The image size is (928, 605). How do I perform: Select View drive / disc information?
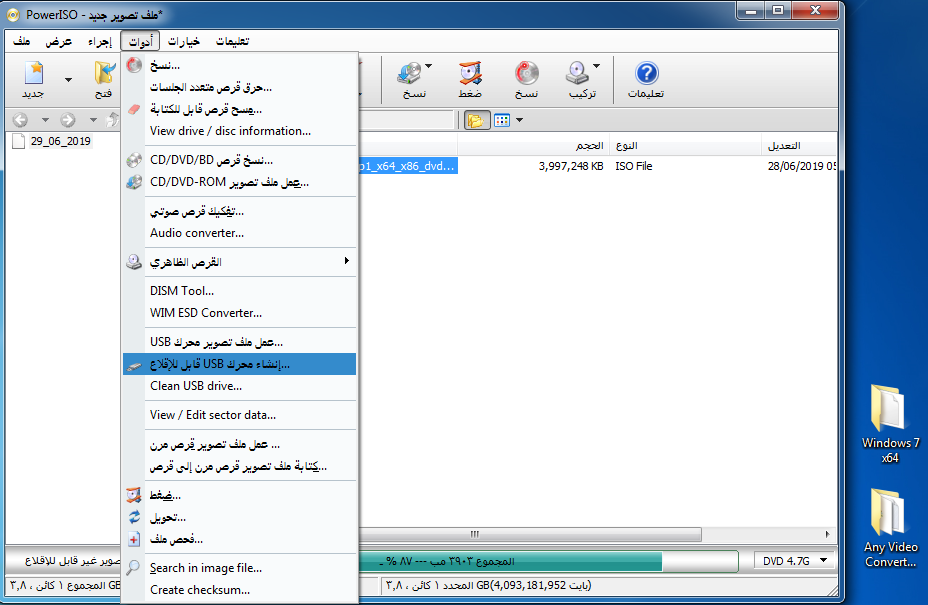[239, 131]
